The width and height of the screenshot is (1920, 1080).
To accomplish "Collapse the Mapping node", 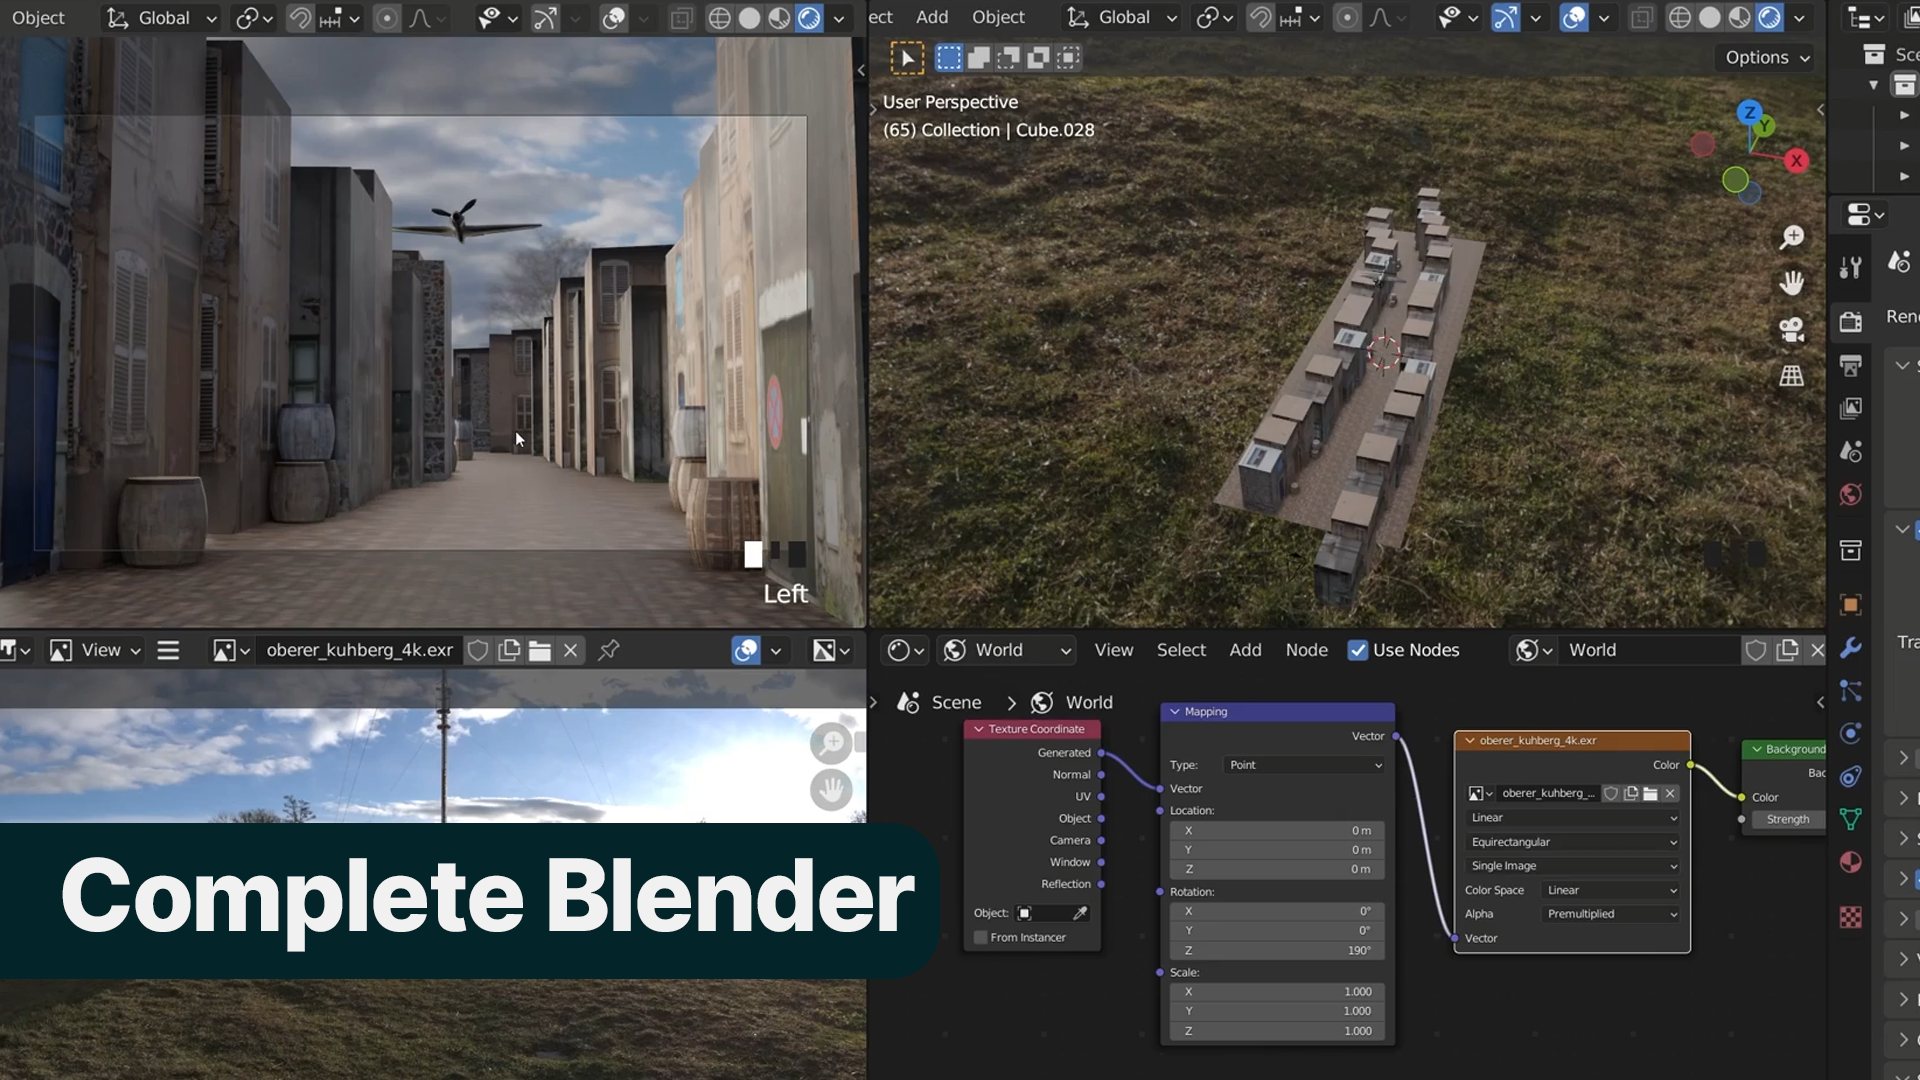I will [x=1175, y=712].
